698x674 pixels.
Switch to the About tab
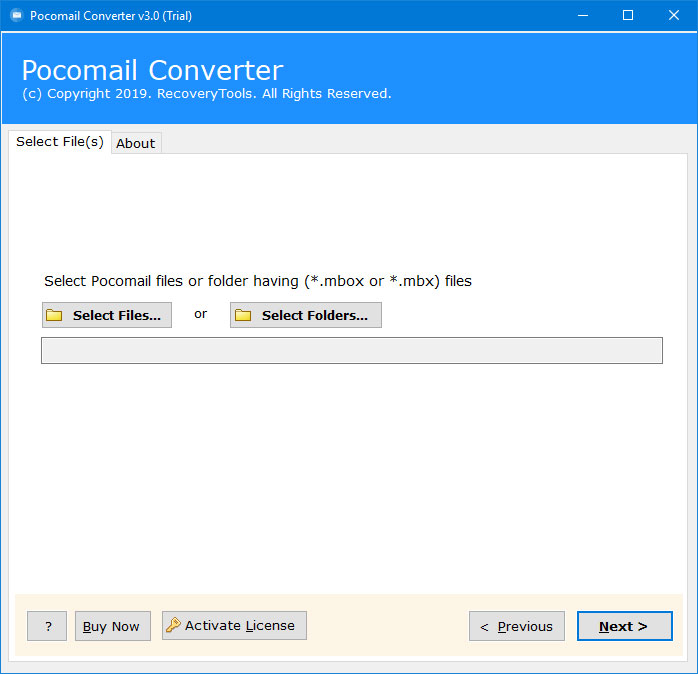tap(136, 143)
